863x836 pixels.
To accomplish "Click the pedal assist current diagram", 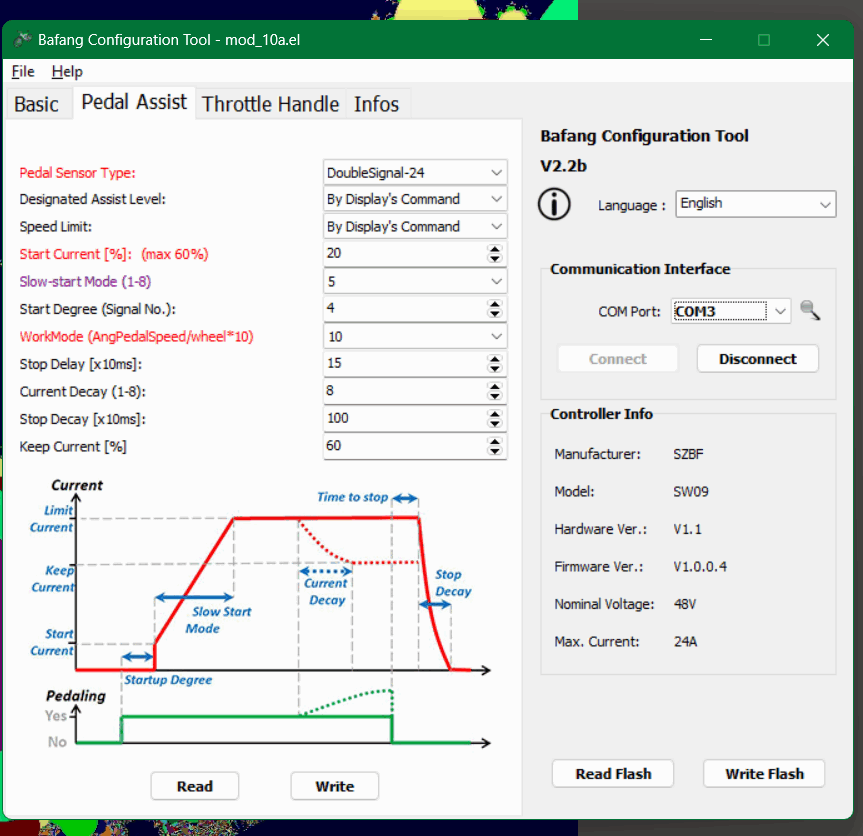I will [260, 614].
